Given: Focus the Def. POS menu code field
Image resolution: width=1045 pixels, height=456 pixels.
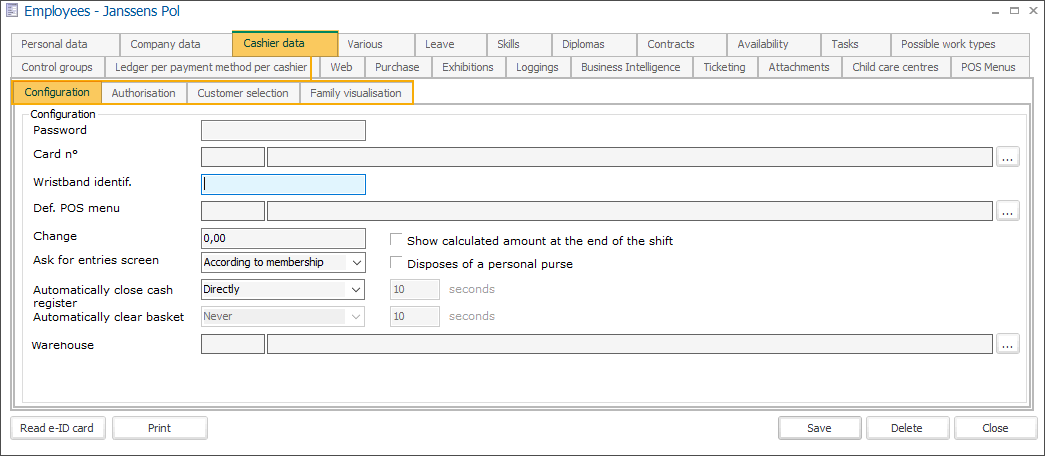Looking at the screenshot, I should pyautogui.click(x=233, y=211).
